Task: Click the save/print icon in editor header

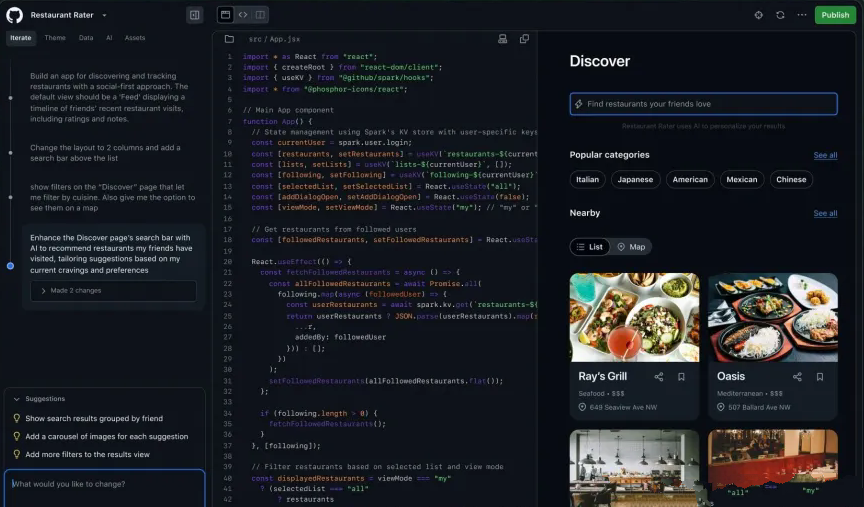Action: [x=503, y=39]
